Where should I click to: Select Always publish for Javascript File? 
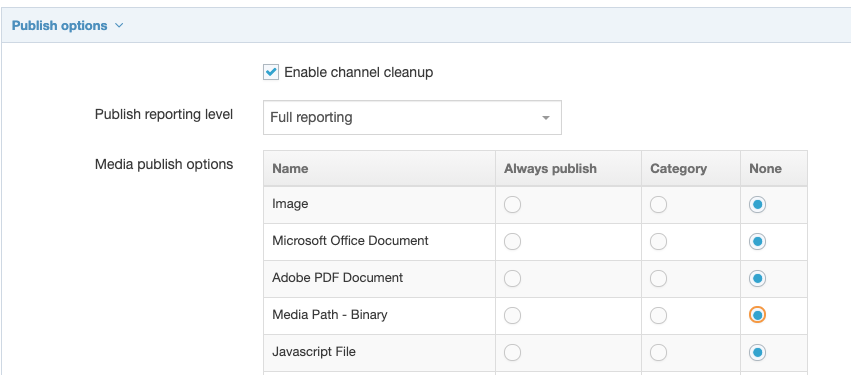512,352
